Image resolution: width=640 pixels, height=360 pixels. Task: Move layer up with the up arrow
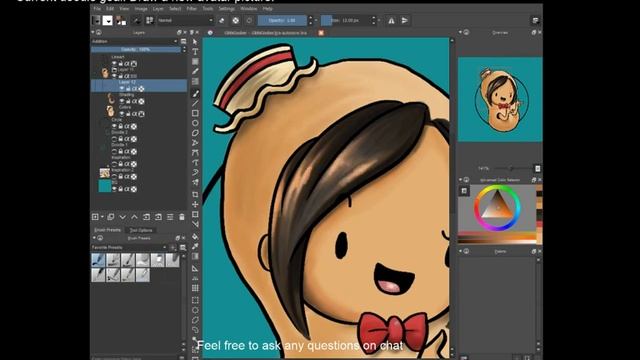click(x=134, y=217)
